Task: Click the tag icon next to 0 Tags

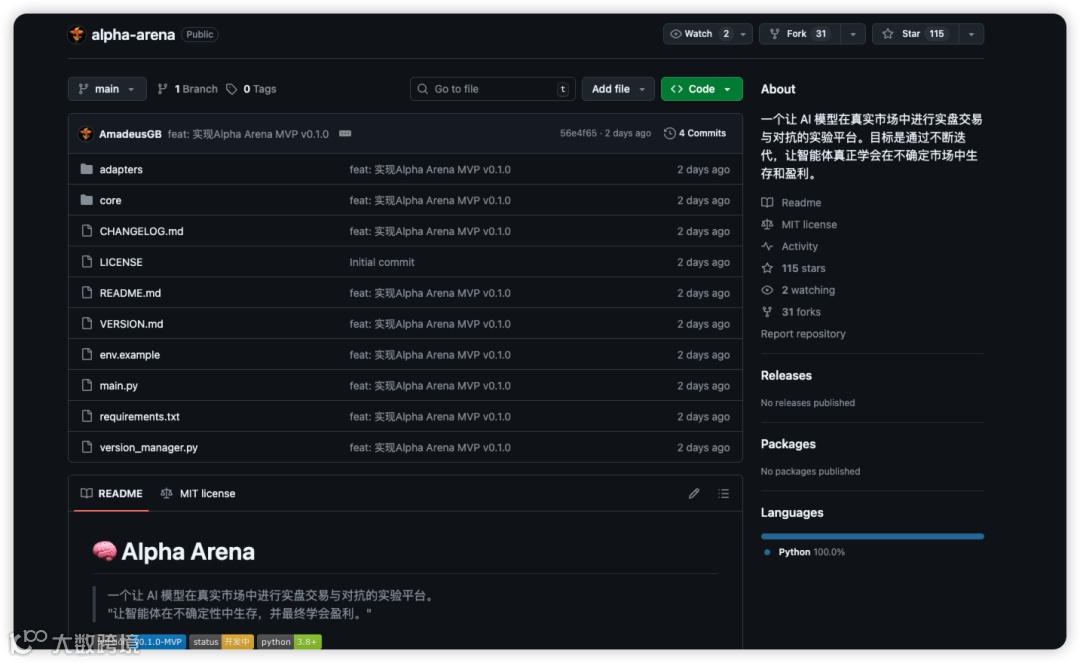Action: [x=231, y=89]
